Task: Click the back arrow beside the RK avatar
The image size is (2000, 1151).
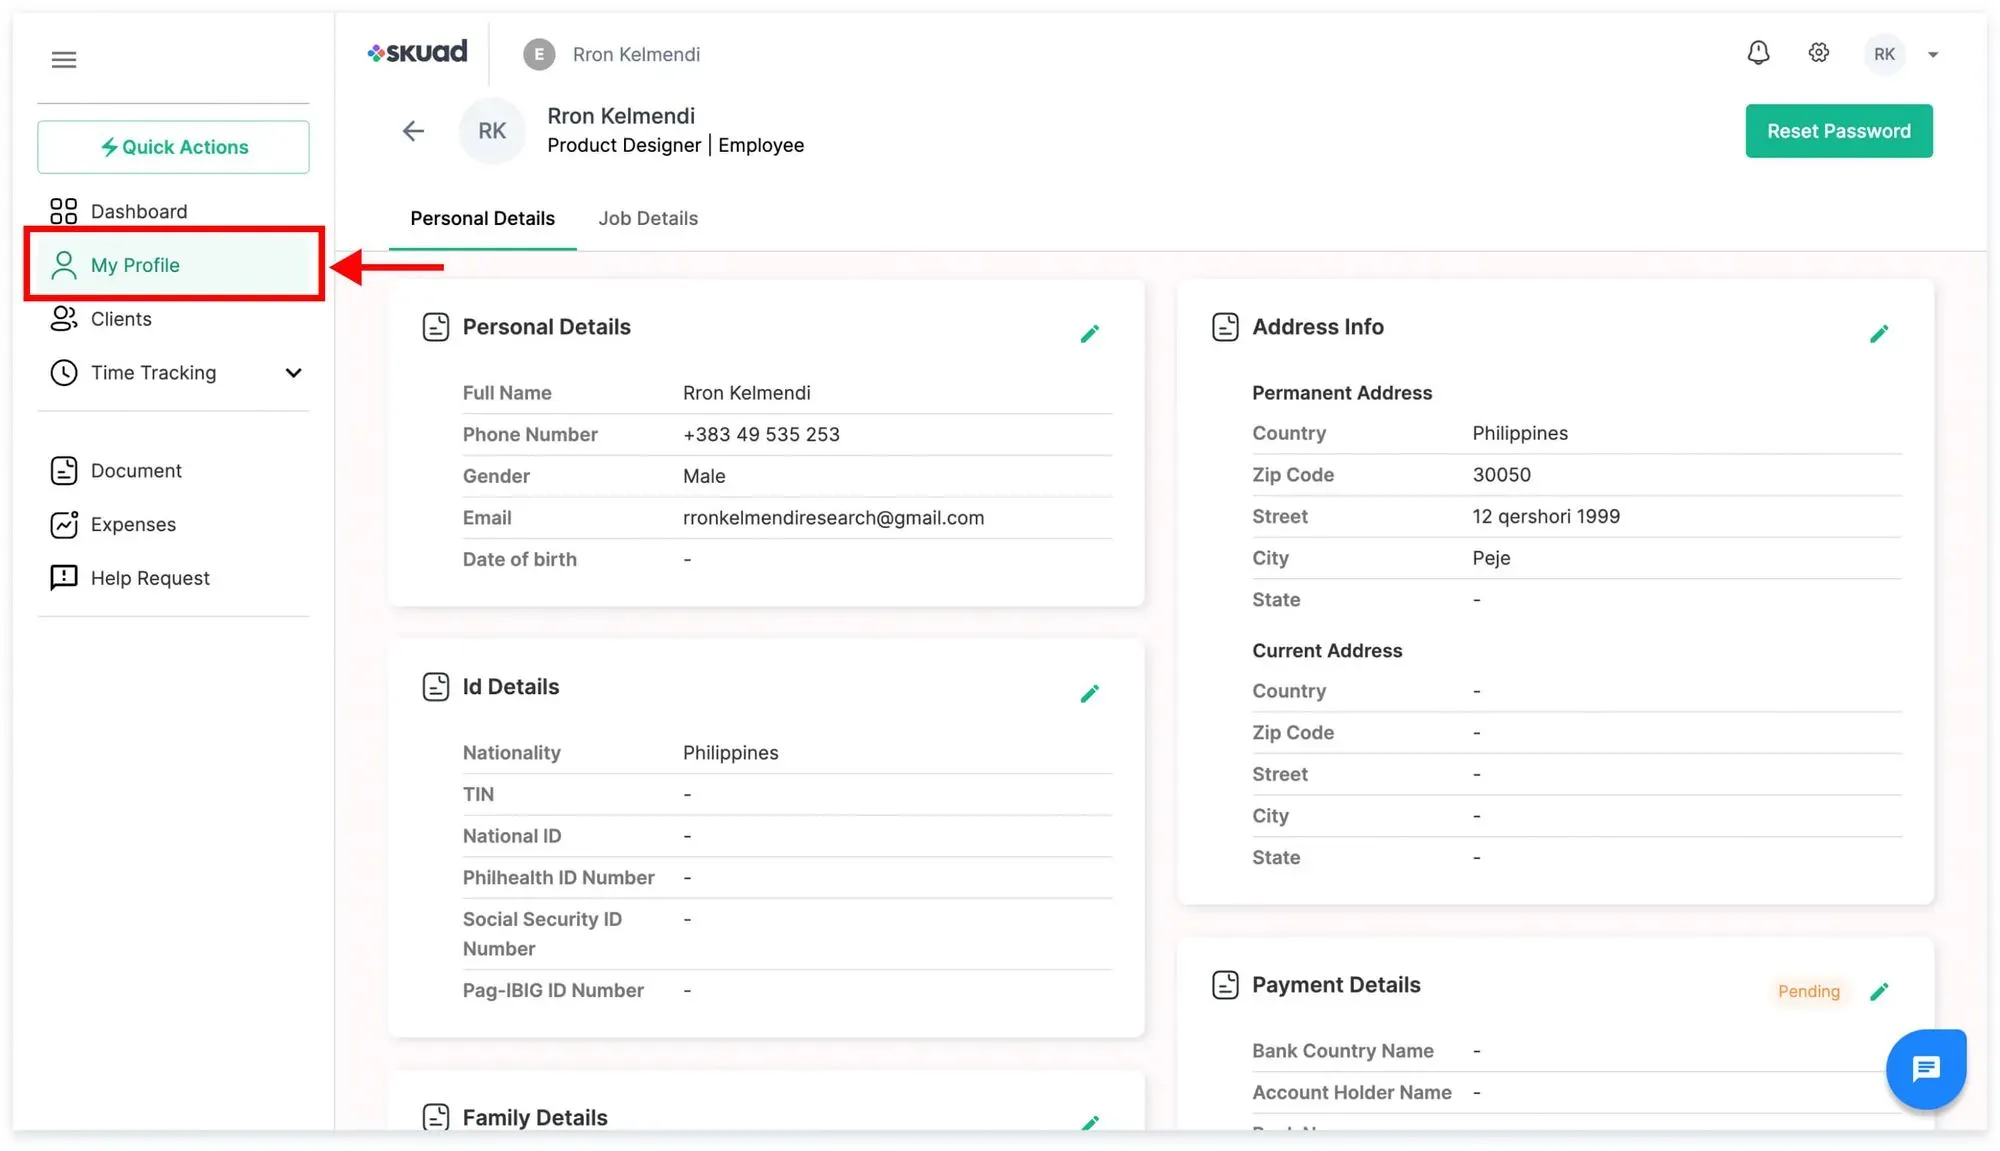Action: pyautogui.click(x=413, y=131)
